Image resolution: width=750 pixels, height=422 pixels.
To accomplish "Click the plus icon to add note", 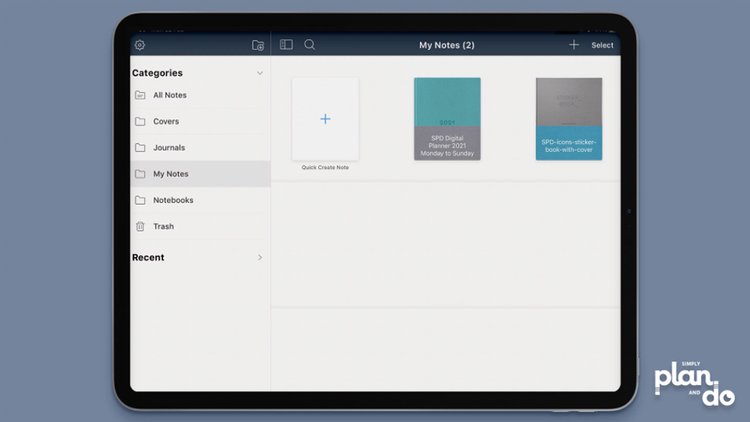I will pyautogui.click(x=574, y=44).
